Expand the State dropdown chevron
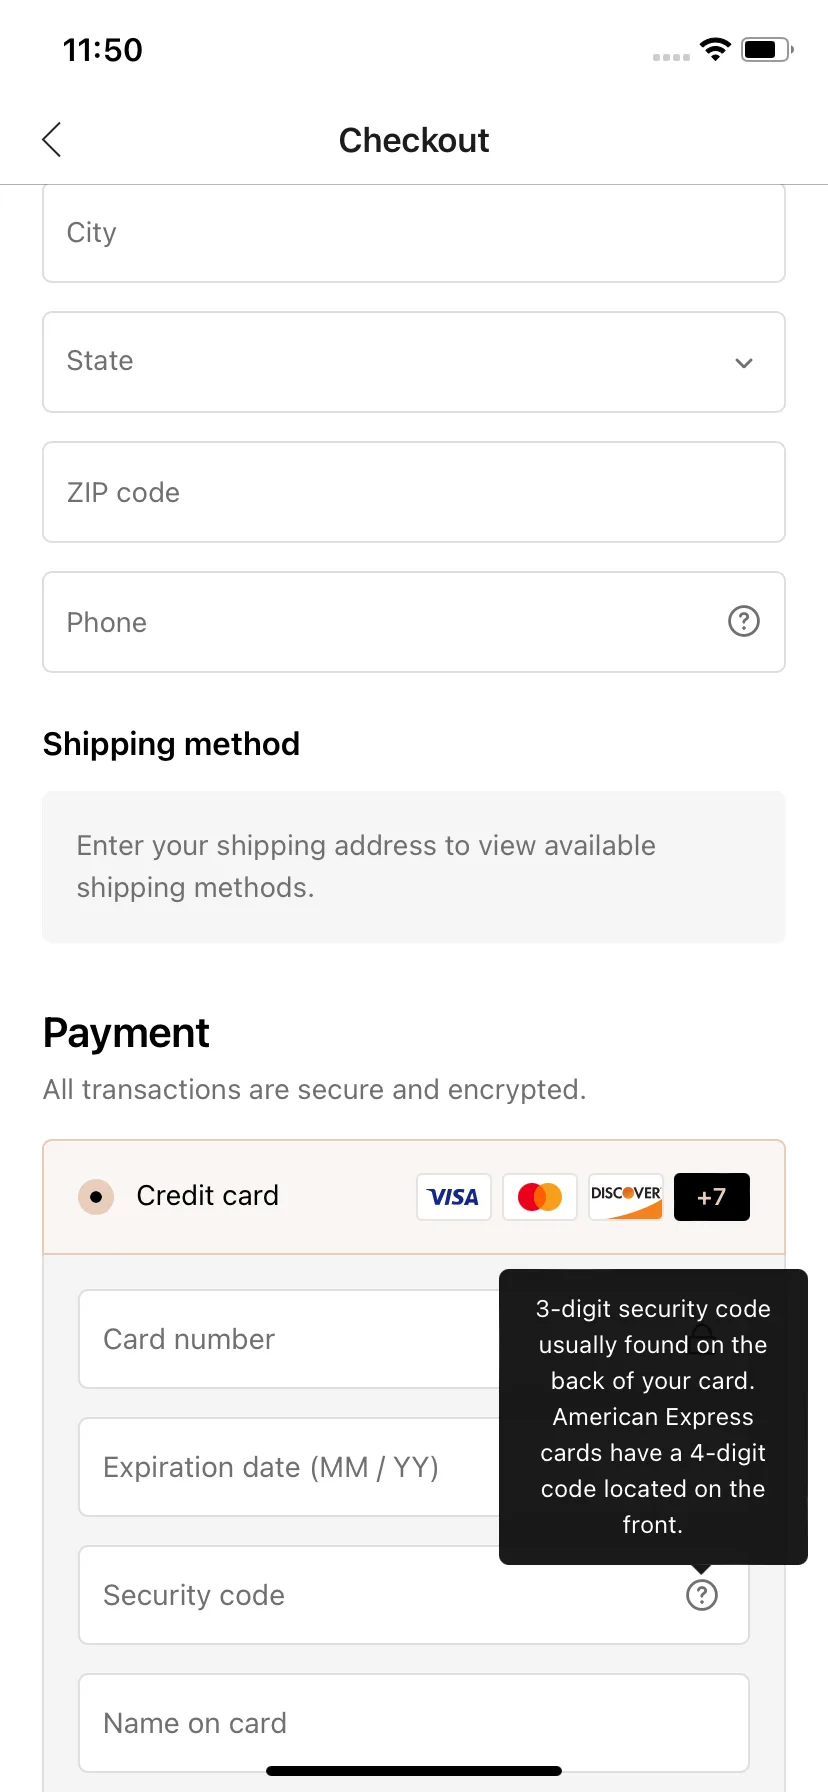The width and height of the screenshot is (828, 1792). (x=743, y=363)
